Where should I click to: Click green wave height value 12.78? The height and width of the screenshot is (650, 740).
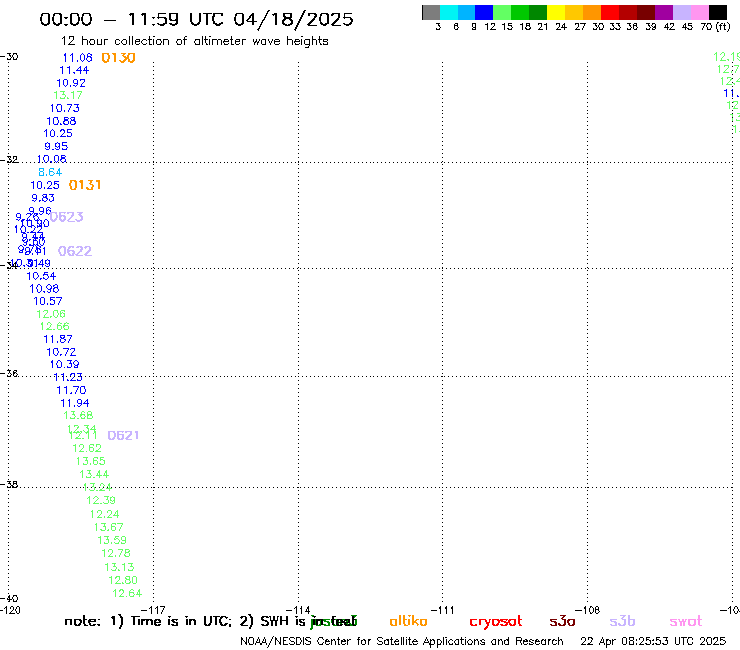[x=116, y=553]
